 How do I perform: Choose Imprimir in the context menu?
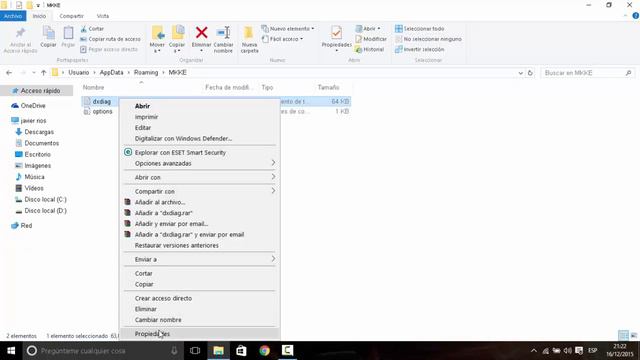click(x=147, y=117)
